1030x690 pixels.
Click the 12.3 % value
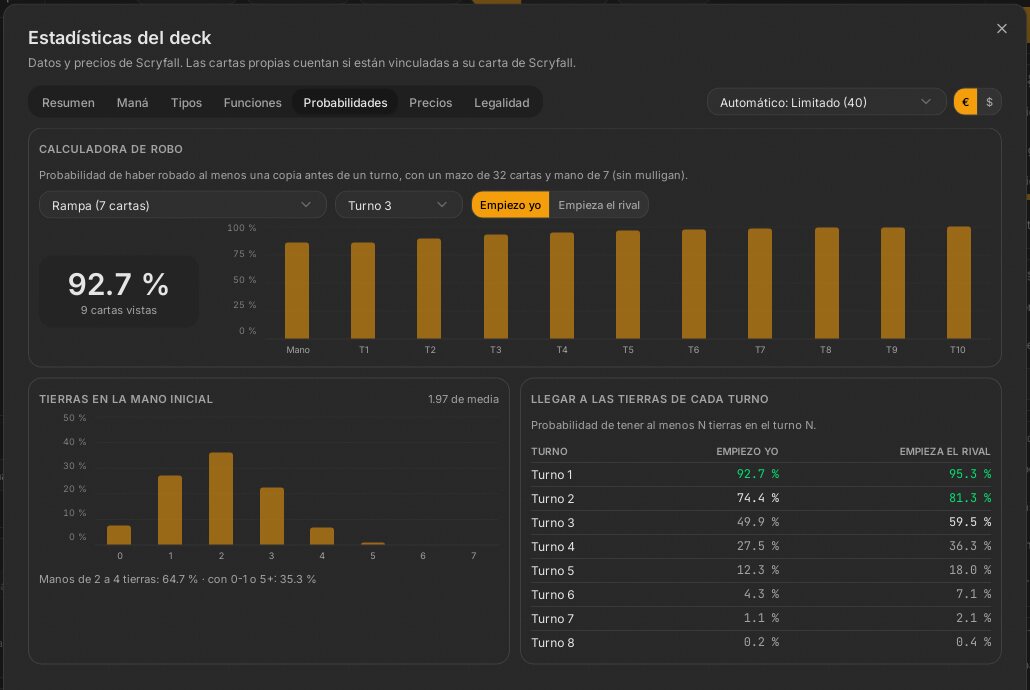click(x=757, y=570)
